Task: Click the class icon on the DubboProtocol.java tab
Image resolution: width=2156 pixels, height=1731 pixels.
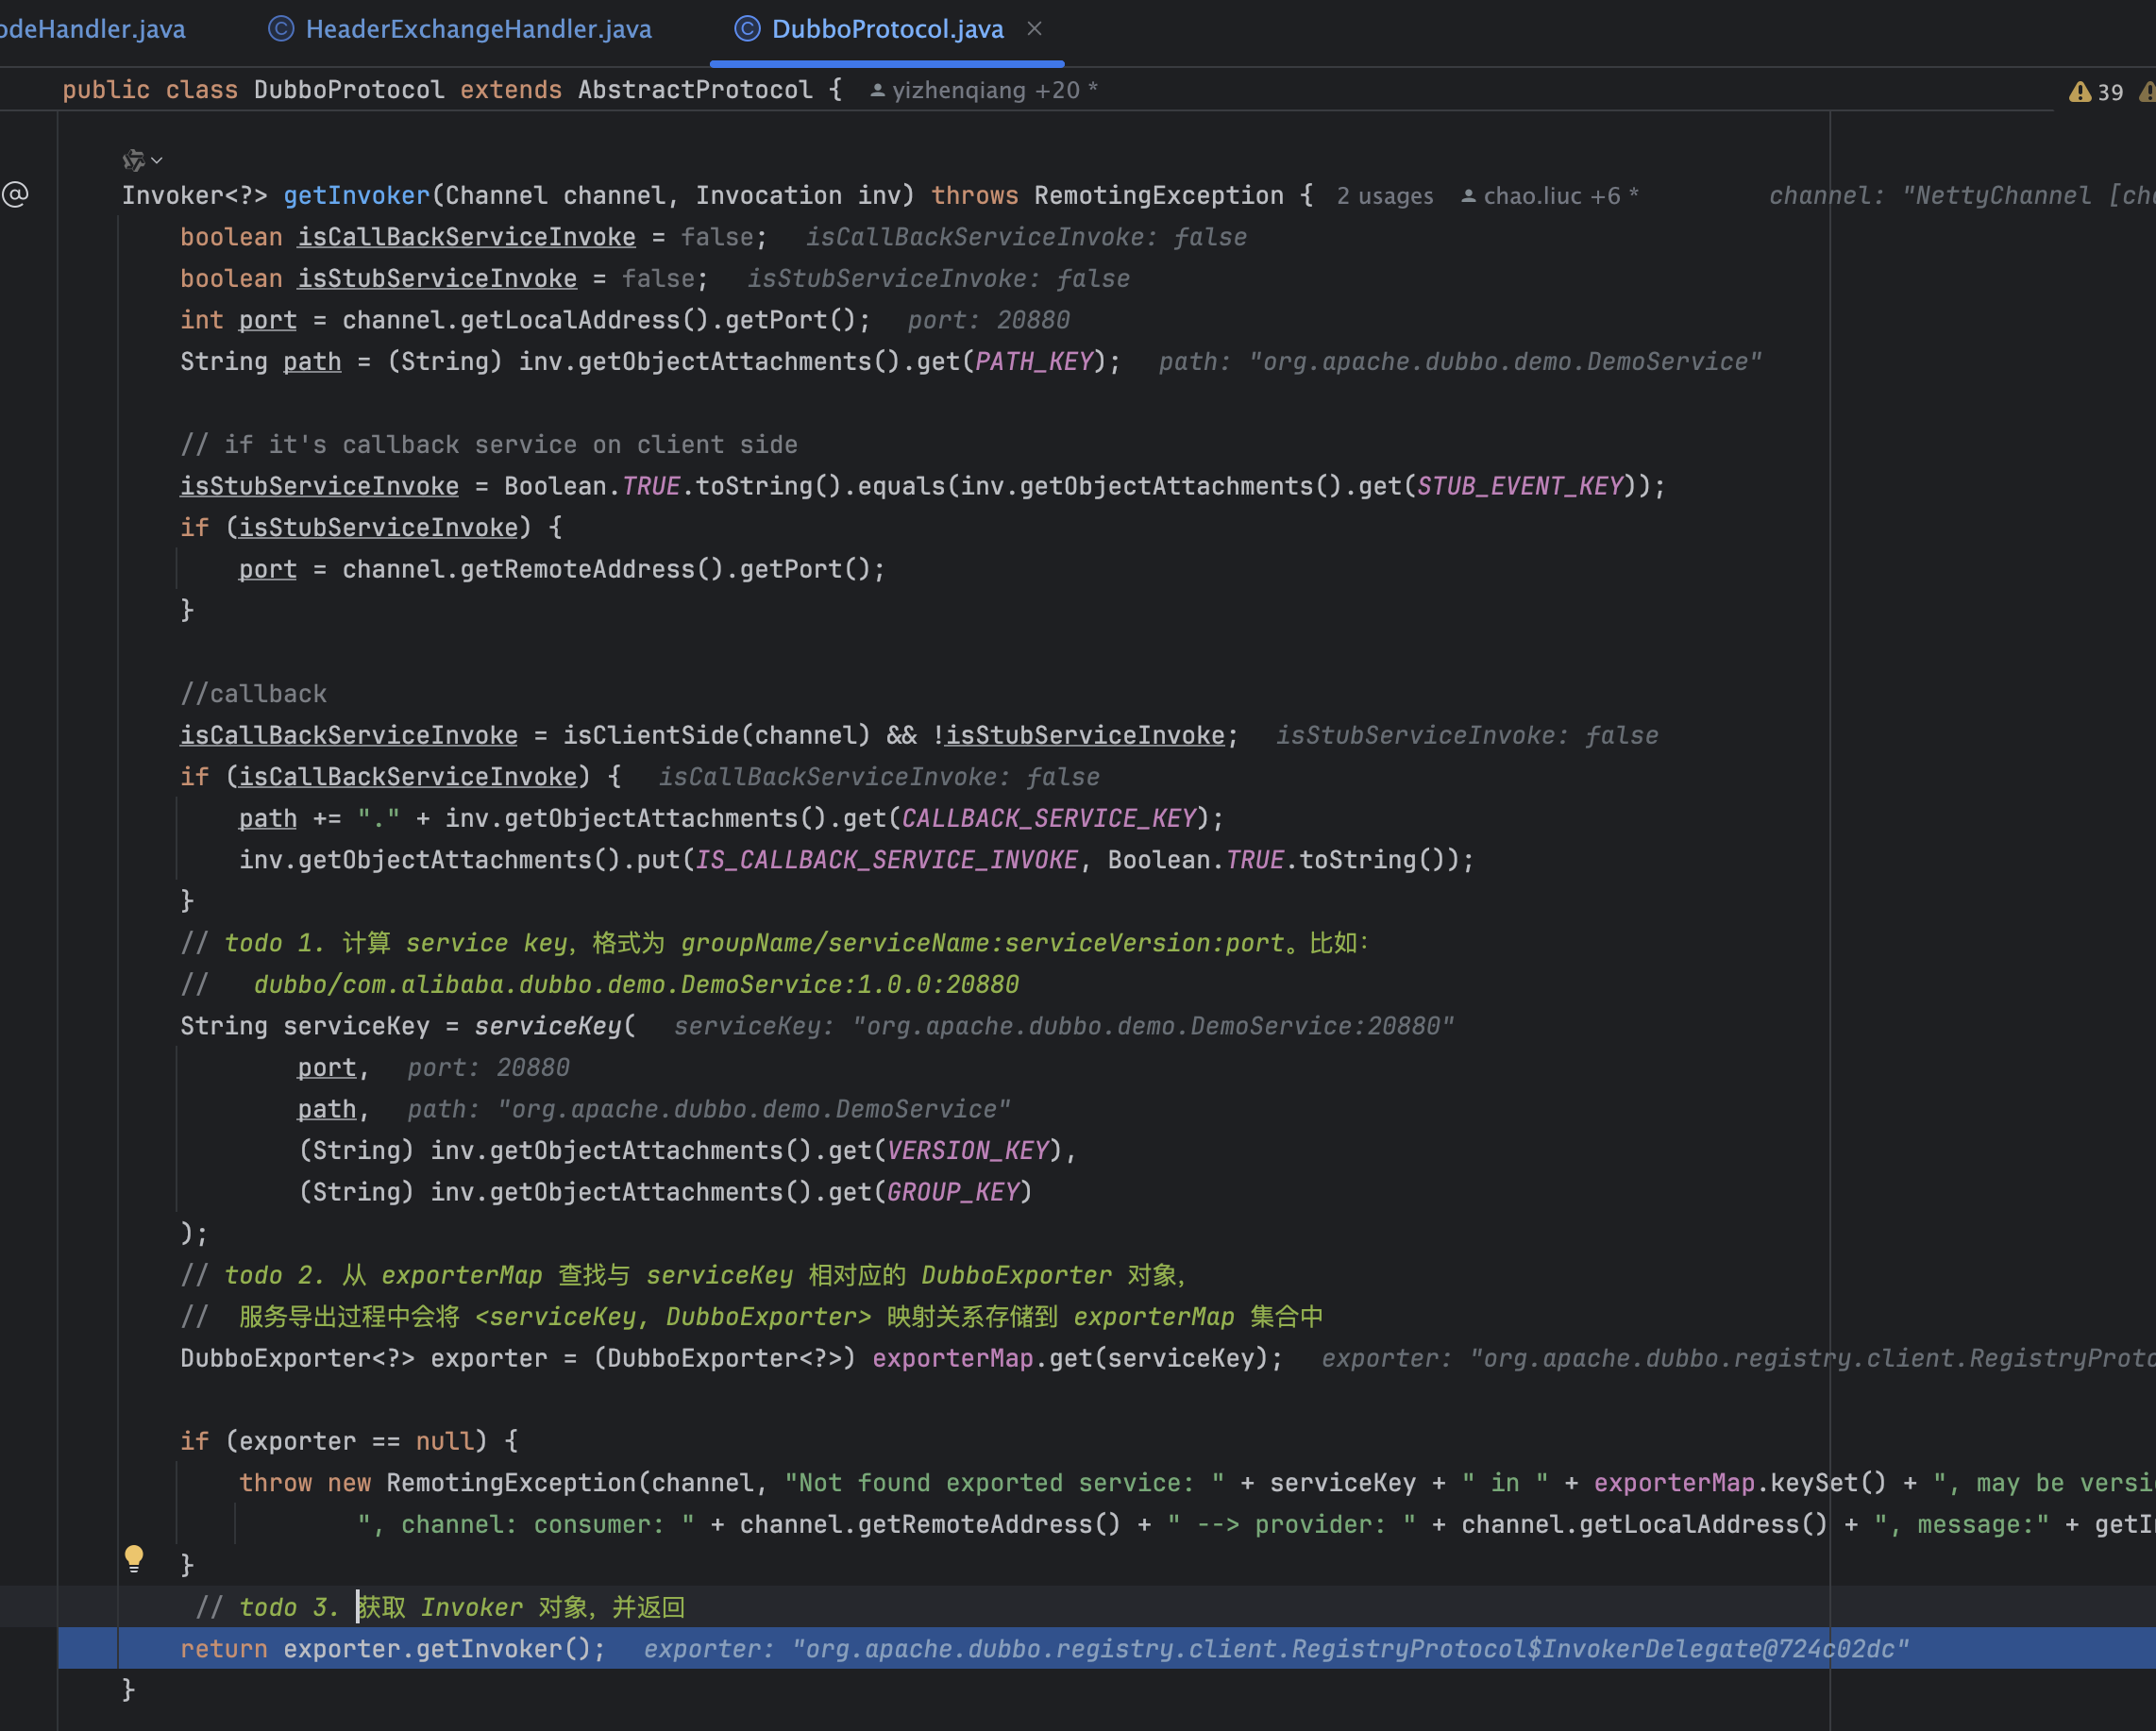Action: [x=747, y=29]
